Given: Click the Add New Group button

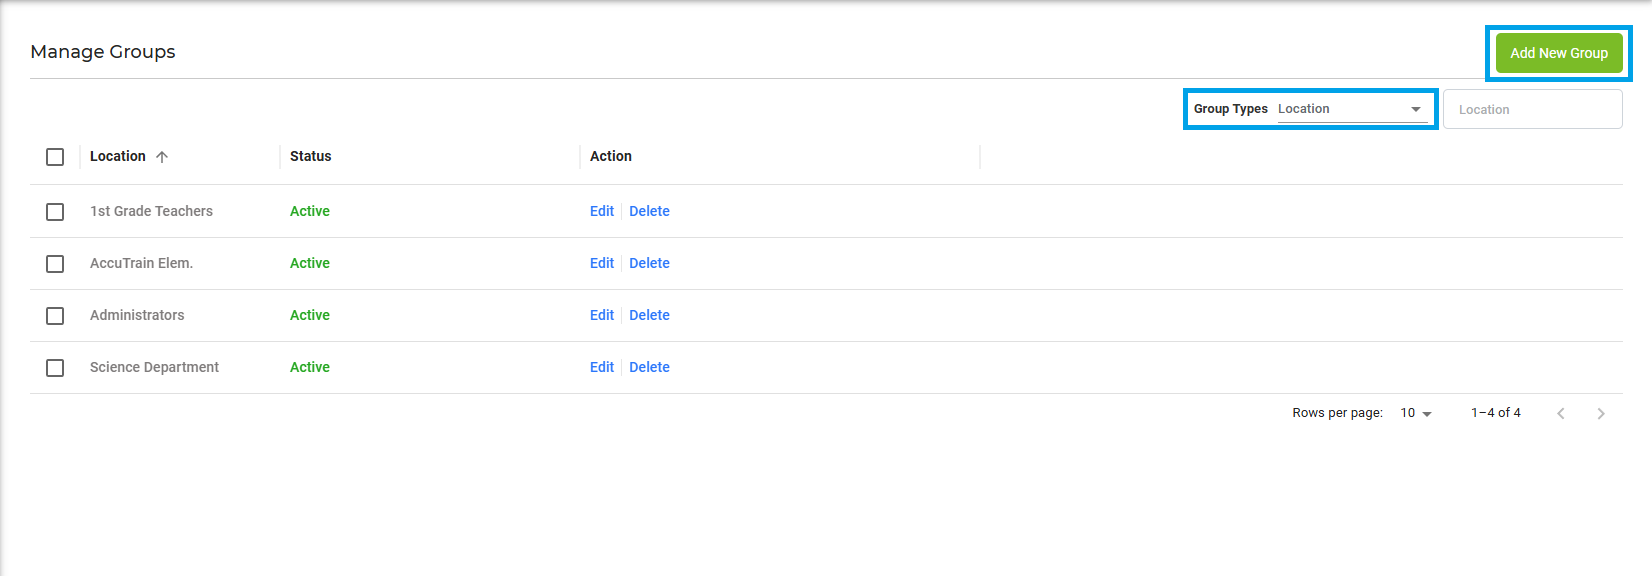Looking at the screenshot, I should coord(1558,53).
